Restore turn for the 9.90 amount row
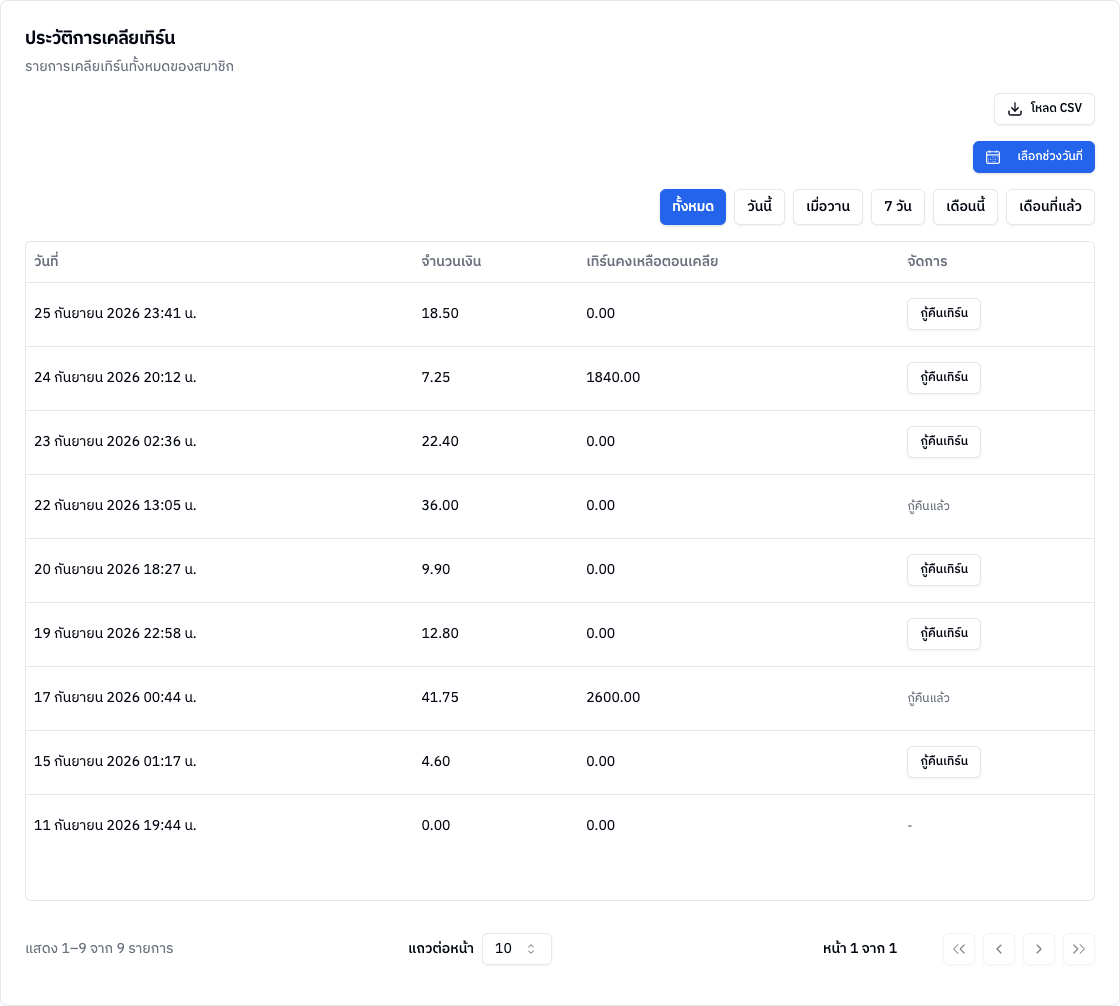 (x=944, y=569)
